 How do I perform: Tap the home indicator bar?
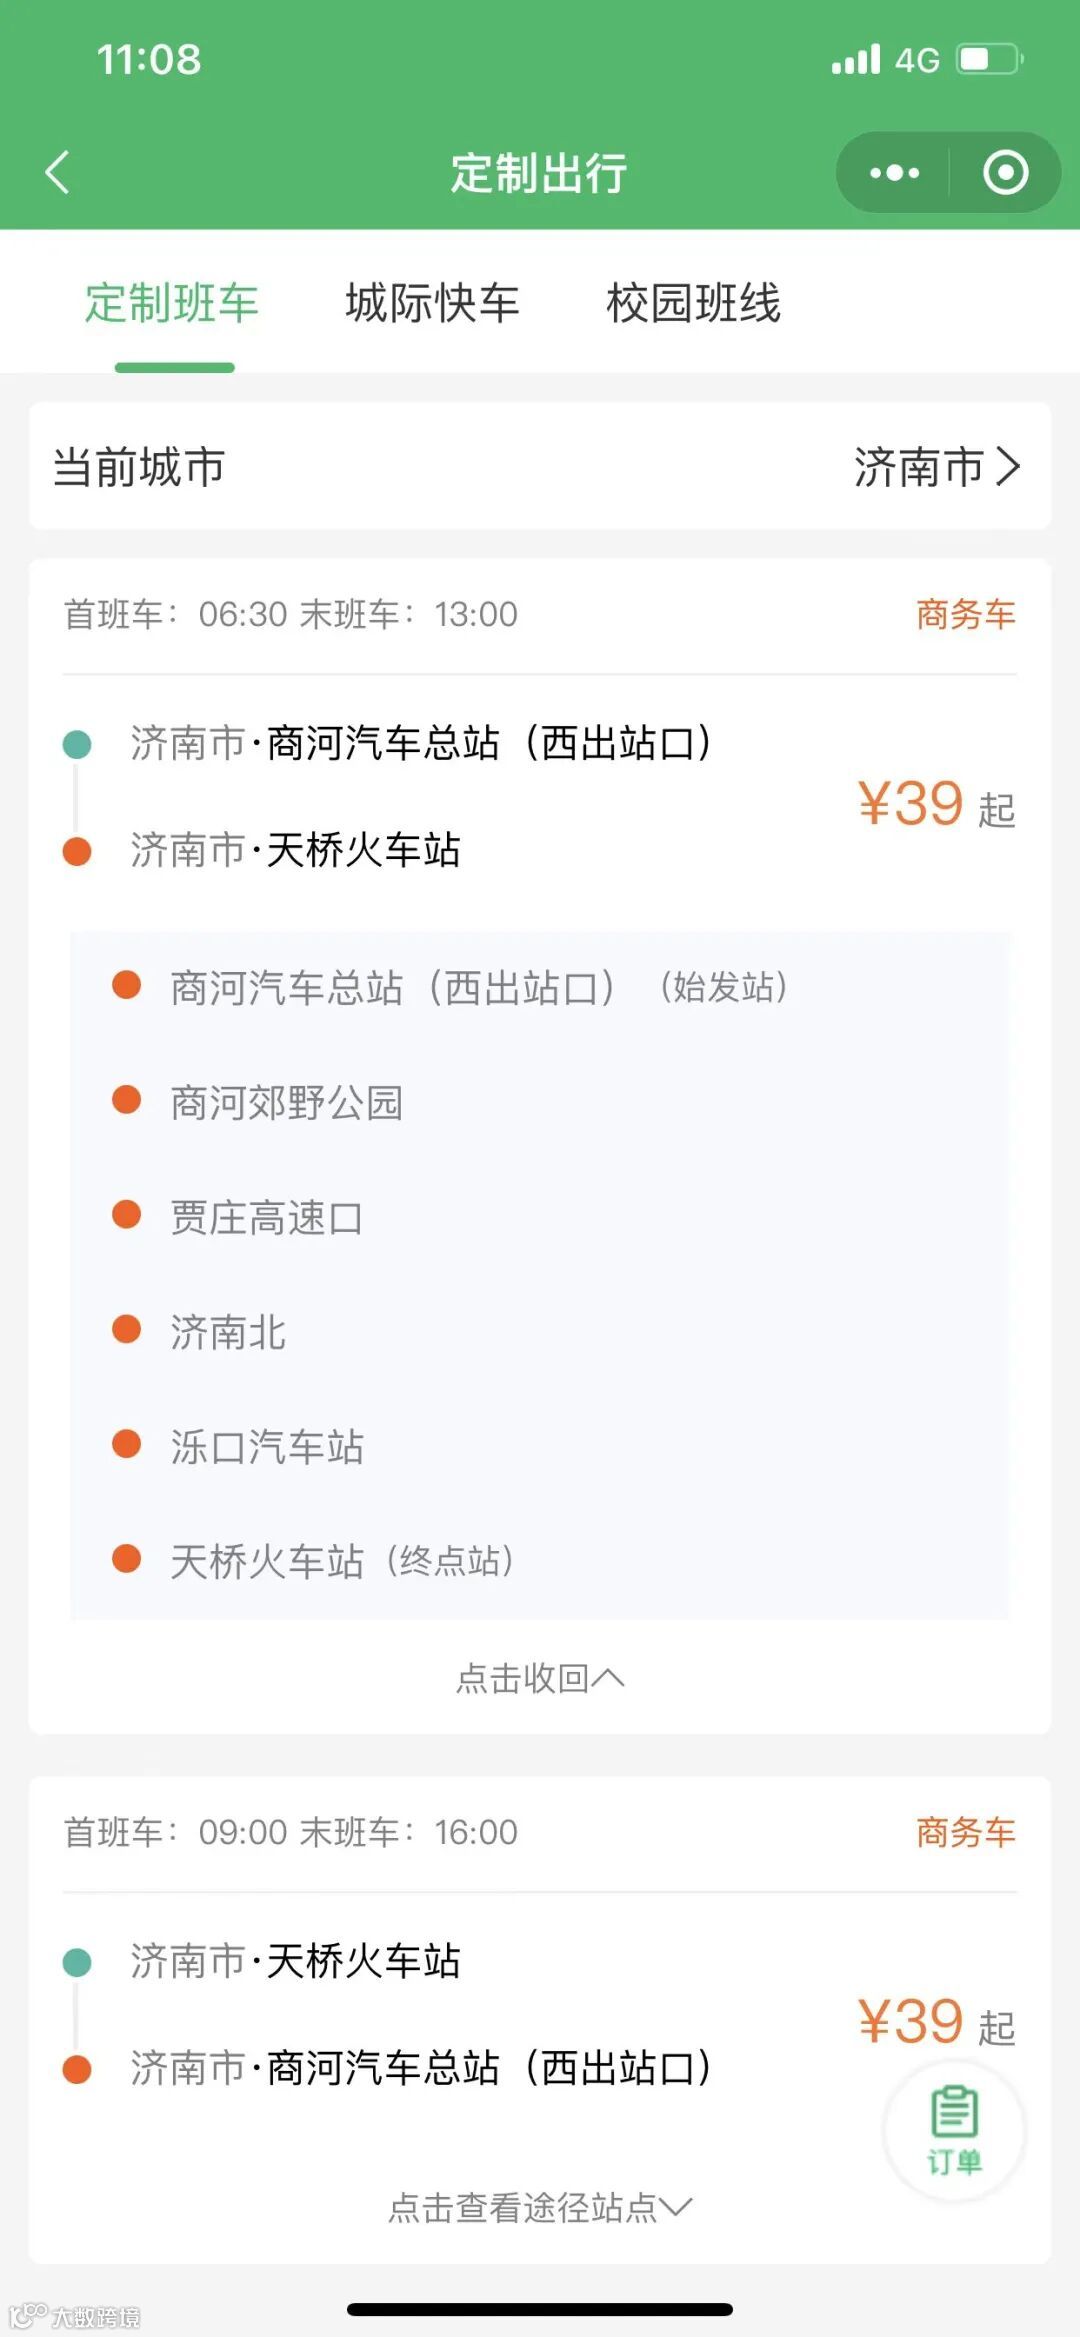pos(540,2308)
